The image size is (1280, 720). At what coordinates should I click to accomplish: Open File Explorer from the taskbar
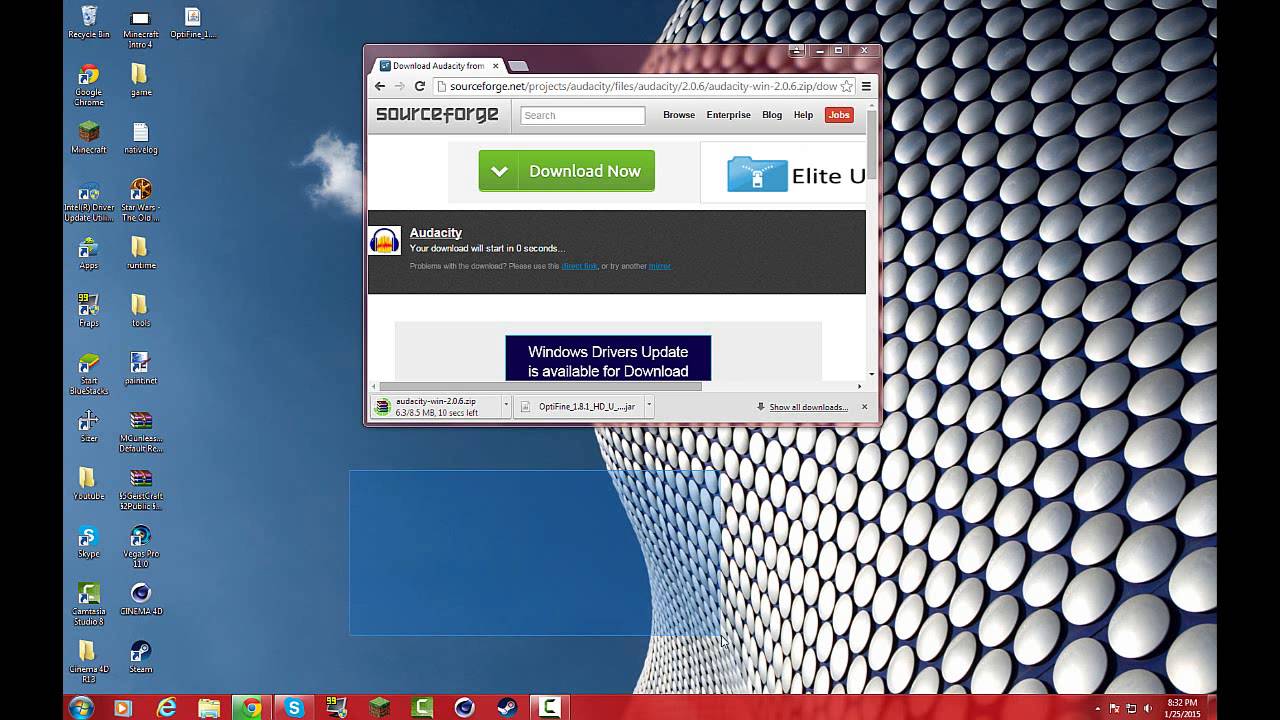209,708
